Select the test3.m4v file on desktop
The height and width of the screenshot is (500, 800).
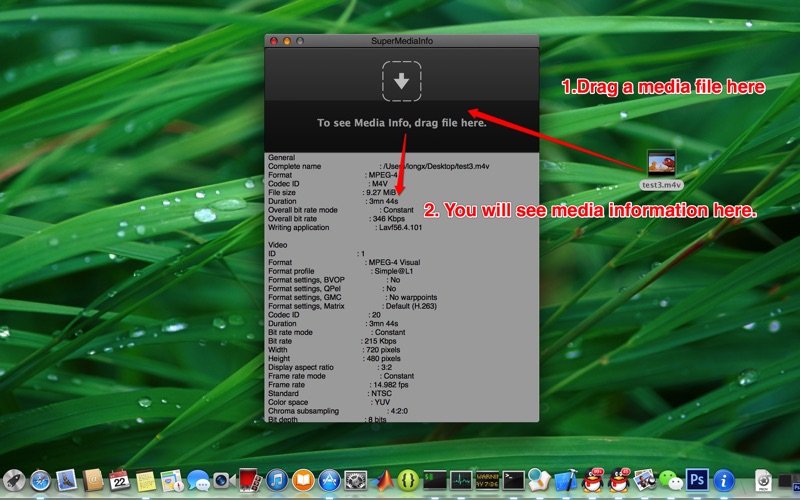click(x=661, y=169)
